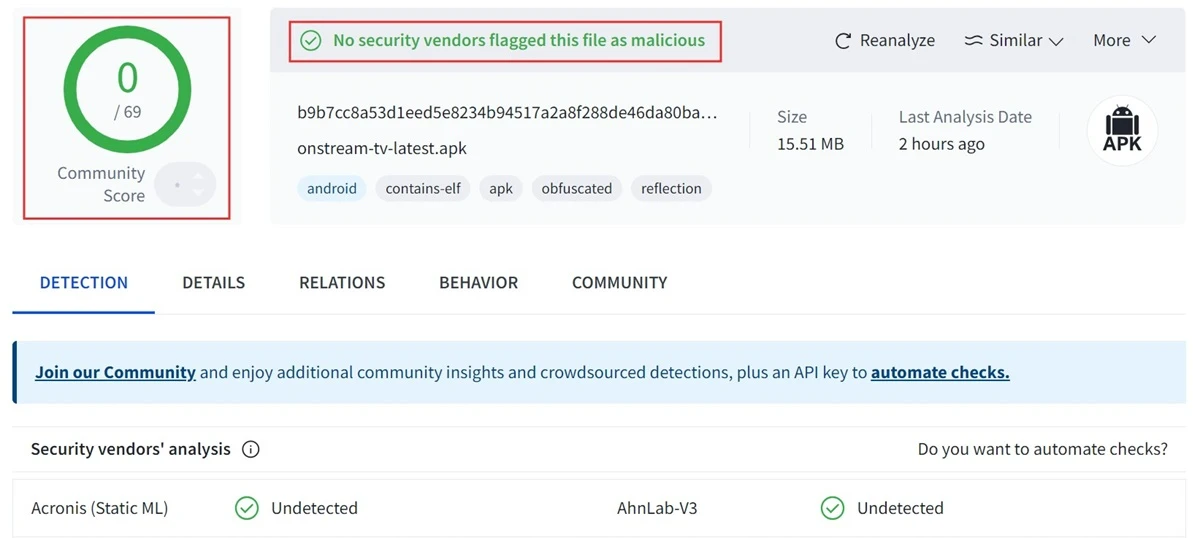Switch to the DETAILS tab
Screen dimensions: 1200x538
point(213,283)
